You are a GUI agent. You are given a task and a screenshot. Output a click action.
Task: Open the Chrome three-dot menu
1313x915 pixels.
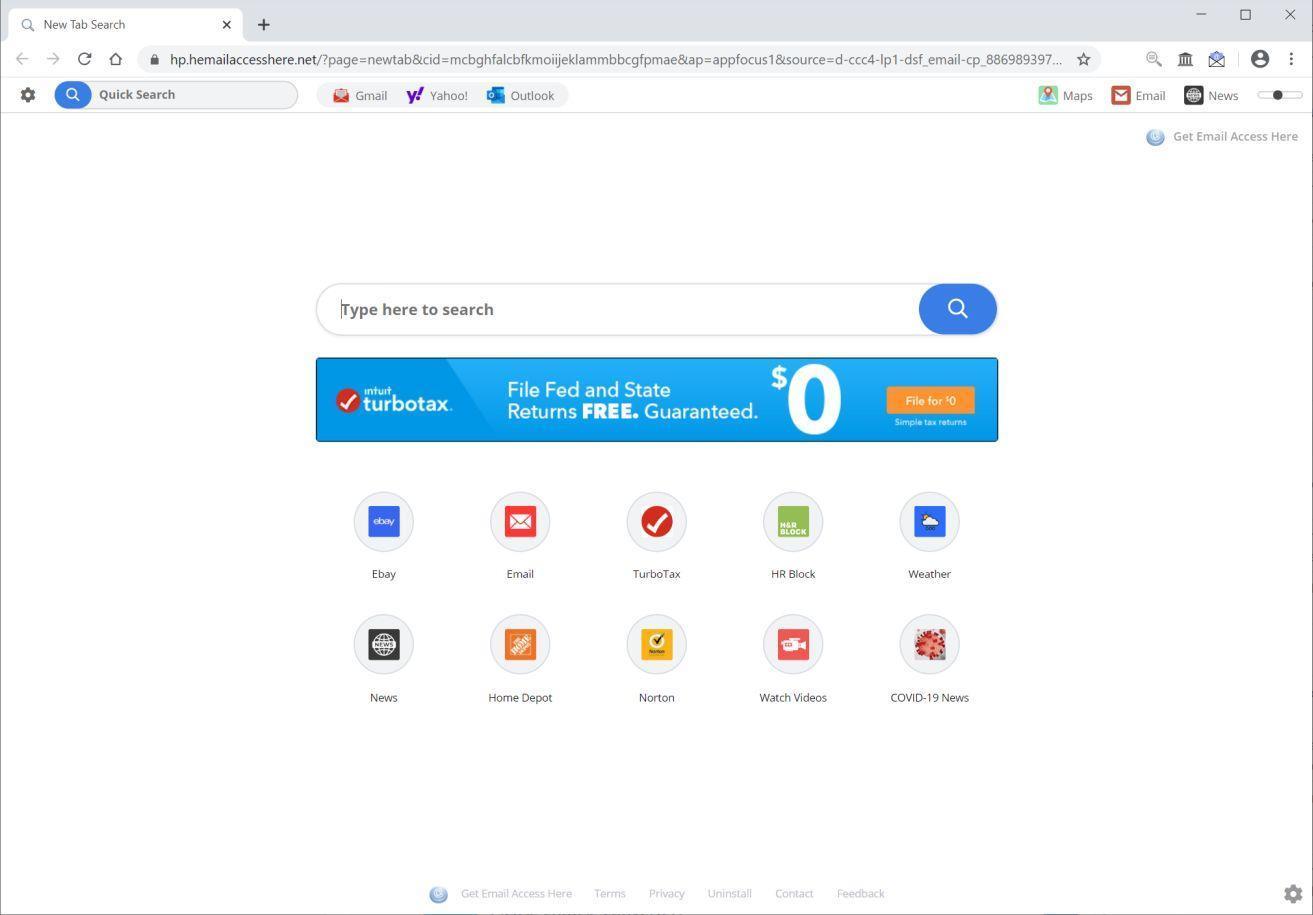point(1291,59)
